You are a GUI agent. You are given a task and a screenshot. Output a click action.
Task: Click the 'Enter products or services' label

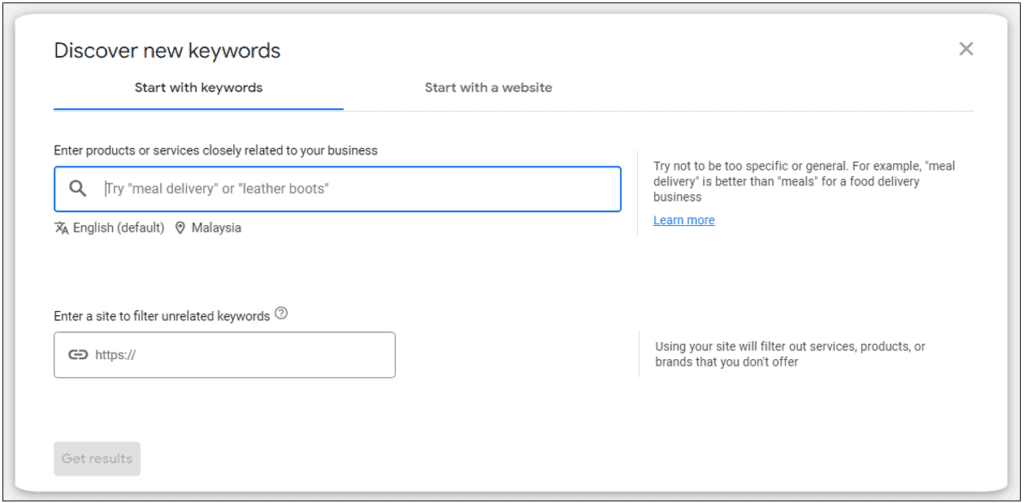click(216, 151)
